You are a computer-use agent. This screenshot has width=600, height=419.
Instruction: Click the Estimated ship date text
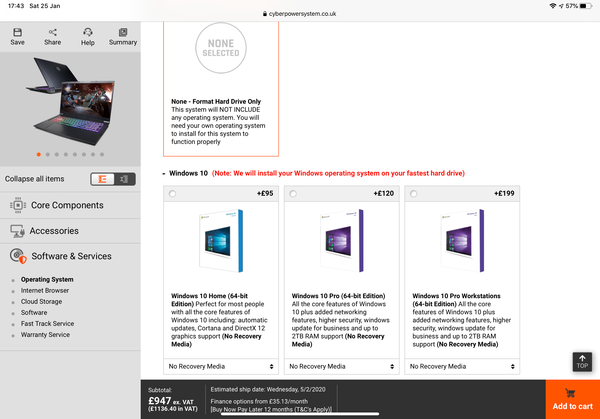(268, 390)
